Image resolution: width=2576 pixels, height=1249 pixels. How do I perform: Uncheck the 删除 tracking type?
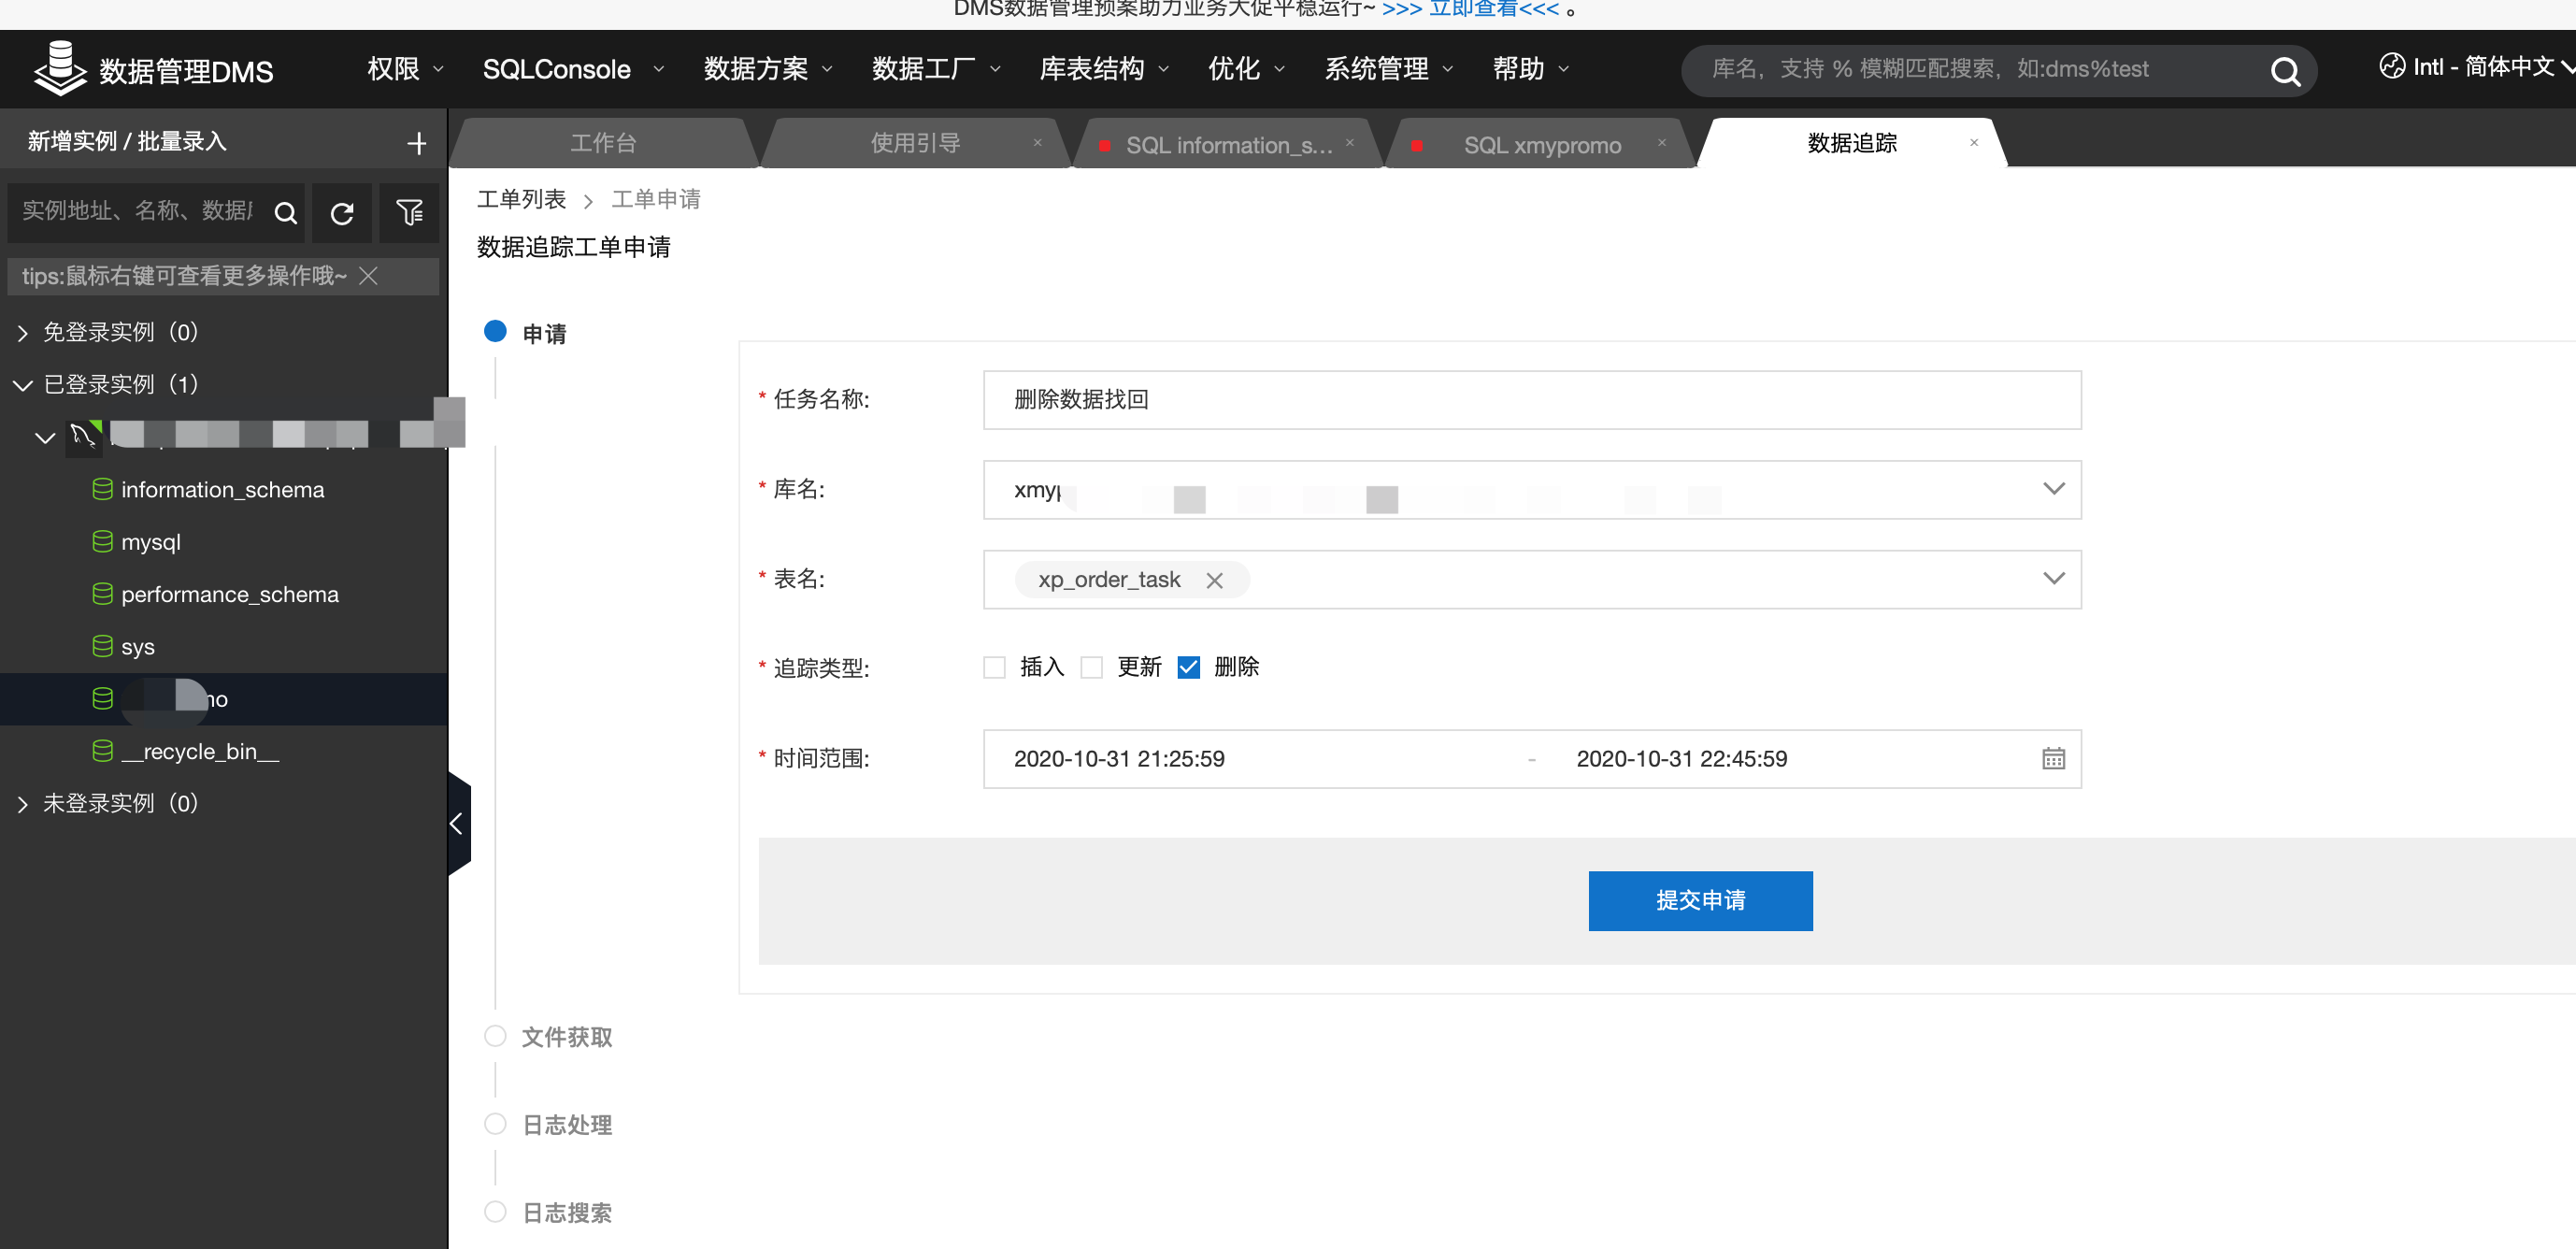[1188, 667]
